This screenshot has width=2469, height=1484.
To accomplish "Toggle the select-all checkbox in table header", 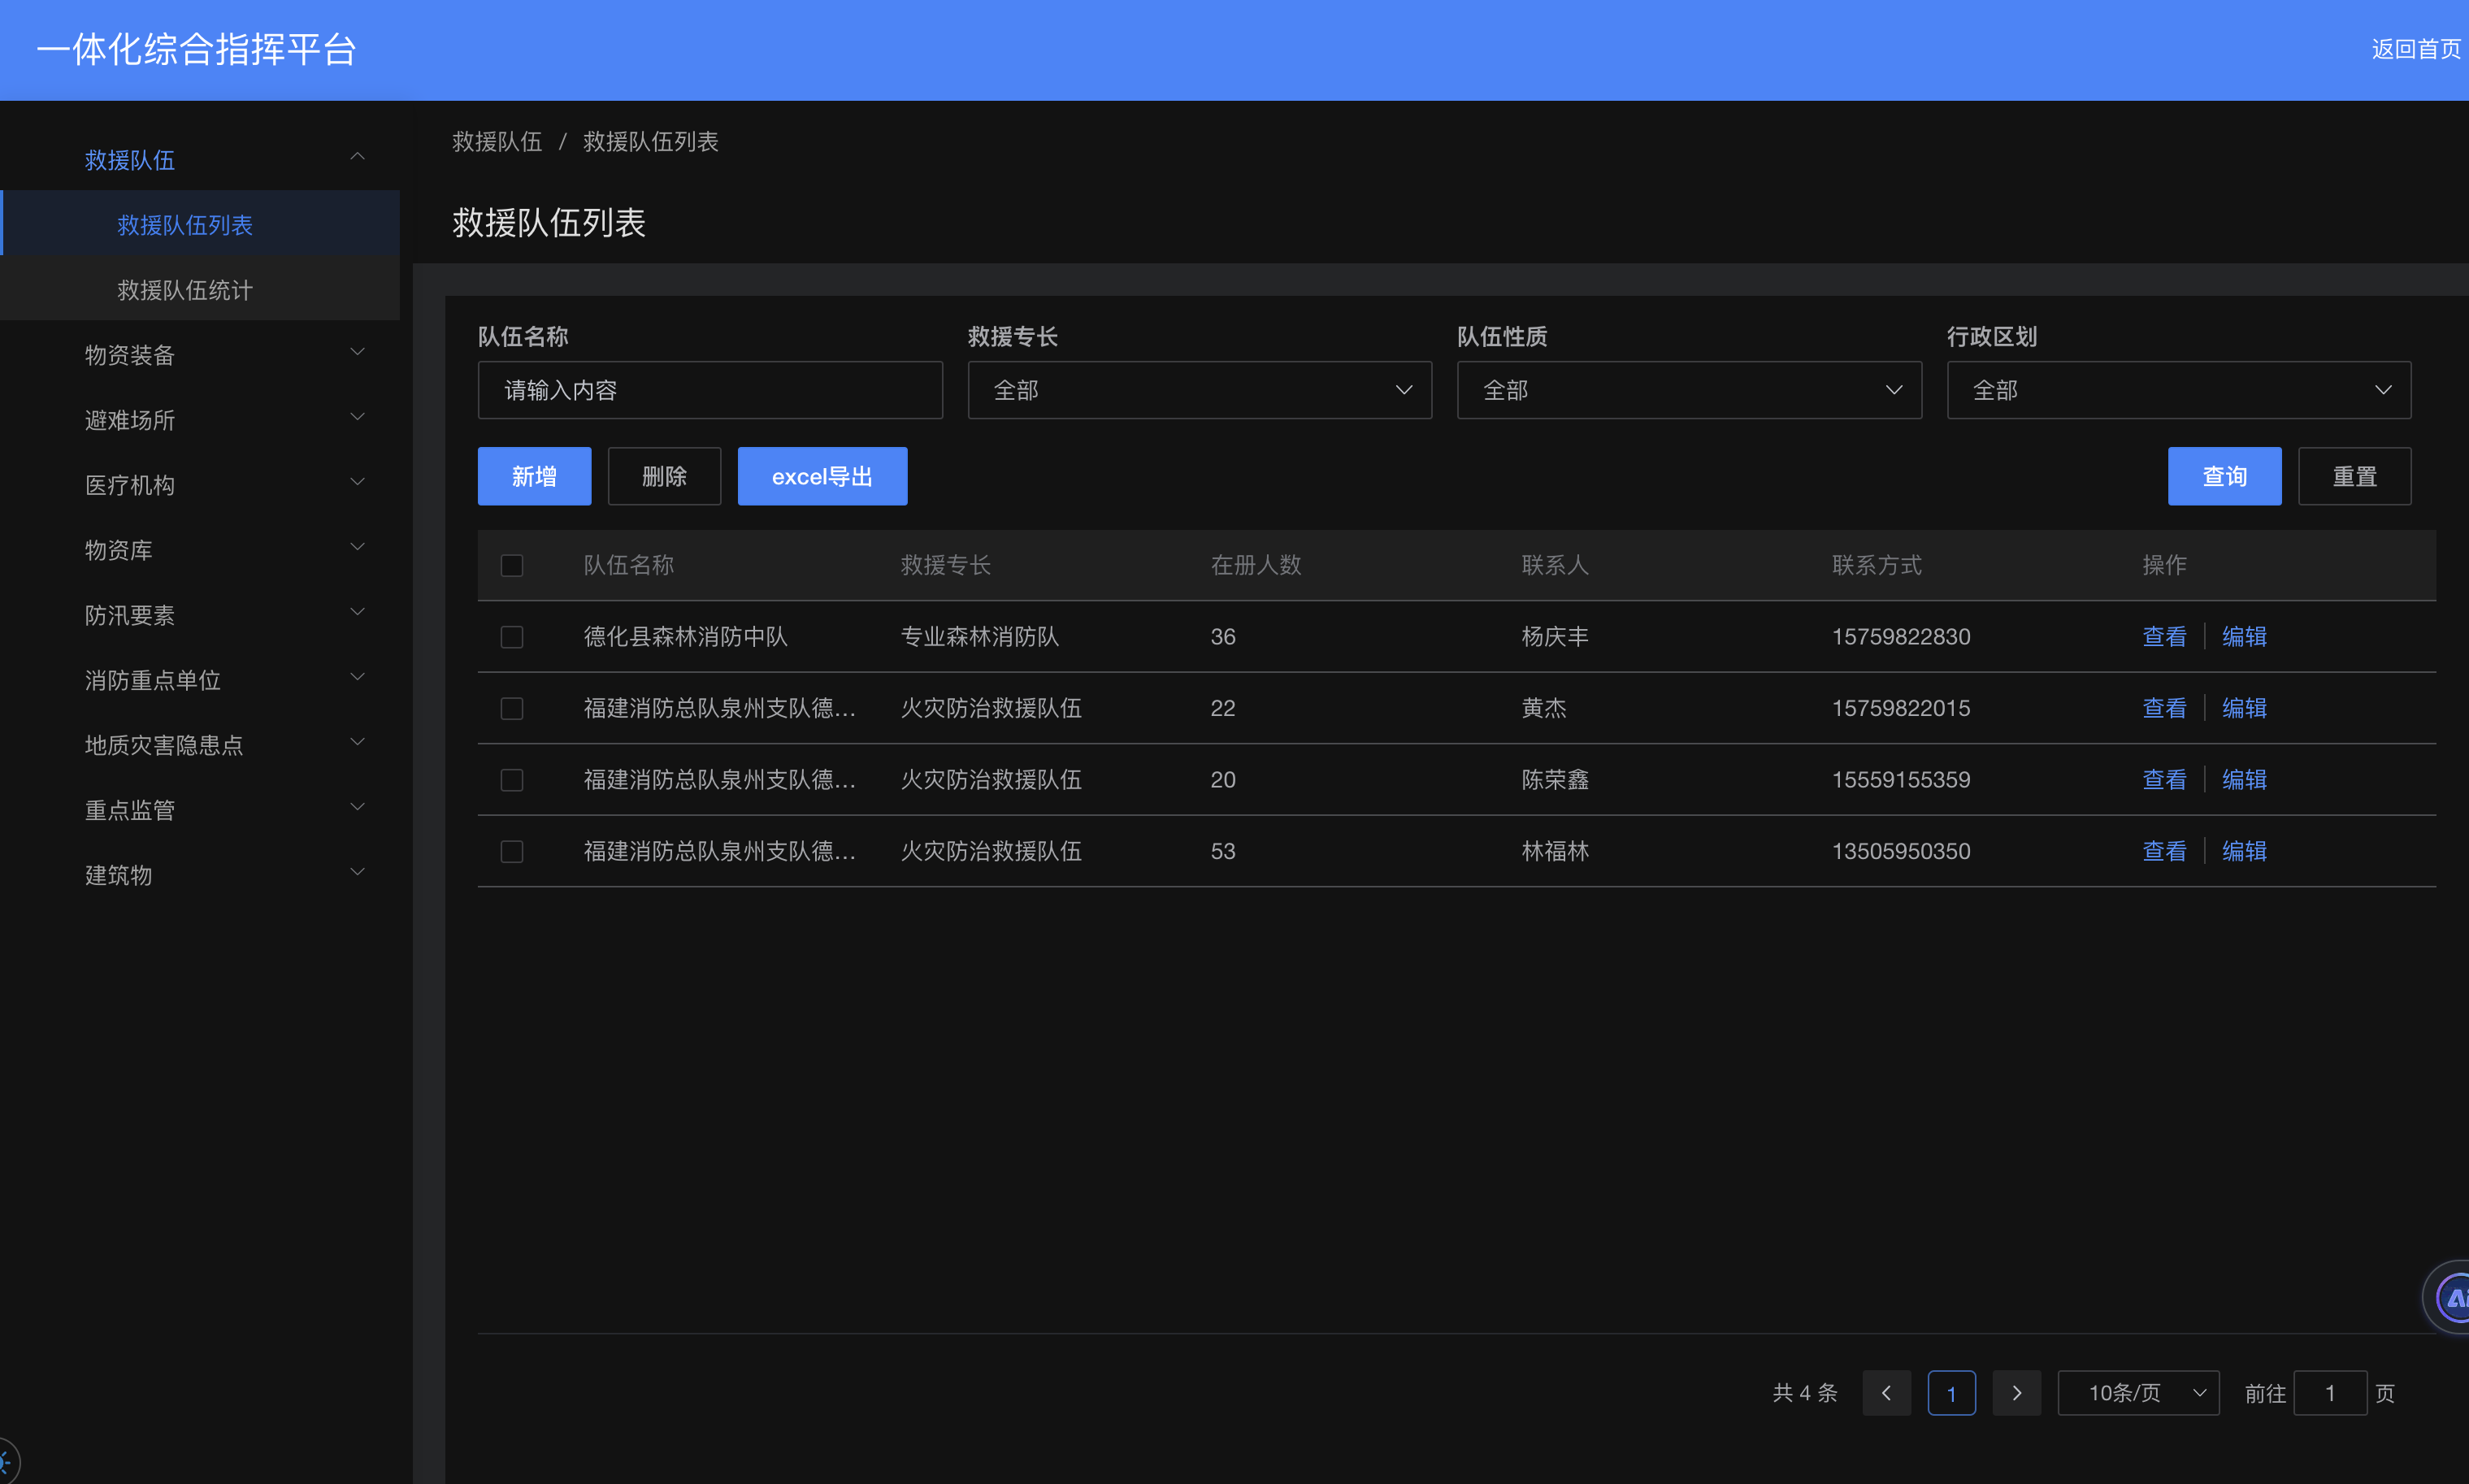I will tap(512, 565).
